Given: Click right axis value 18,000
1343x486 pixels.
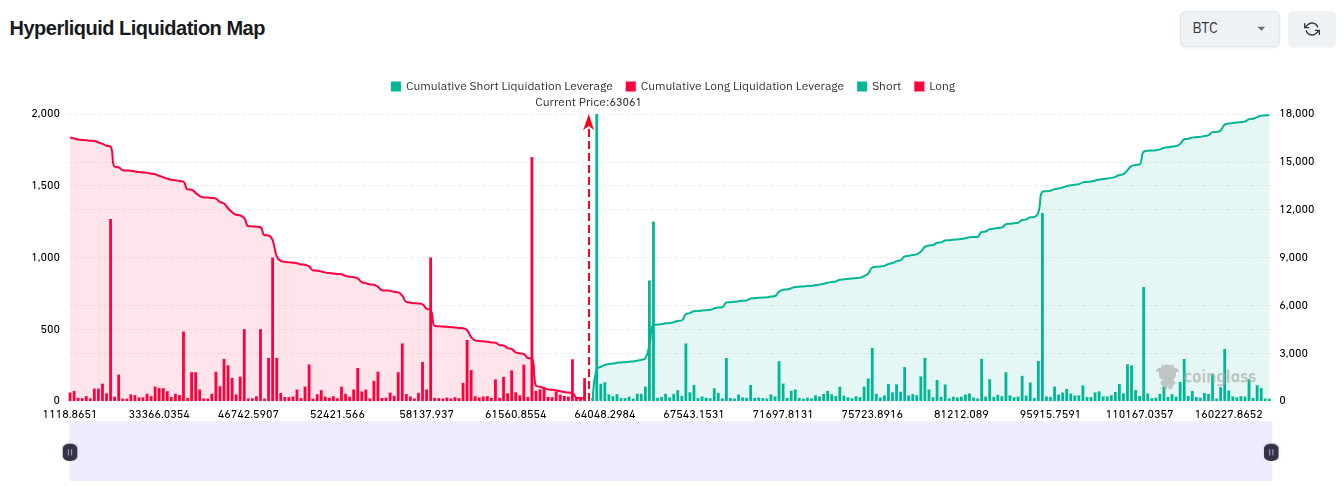Looking at the screenshot, I should 1296,113.
